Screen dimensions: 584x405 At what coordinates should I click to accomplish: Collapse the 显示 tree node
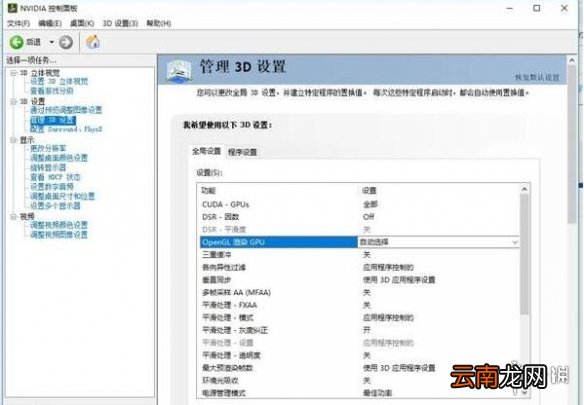[x=13, y=140]
